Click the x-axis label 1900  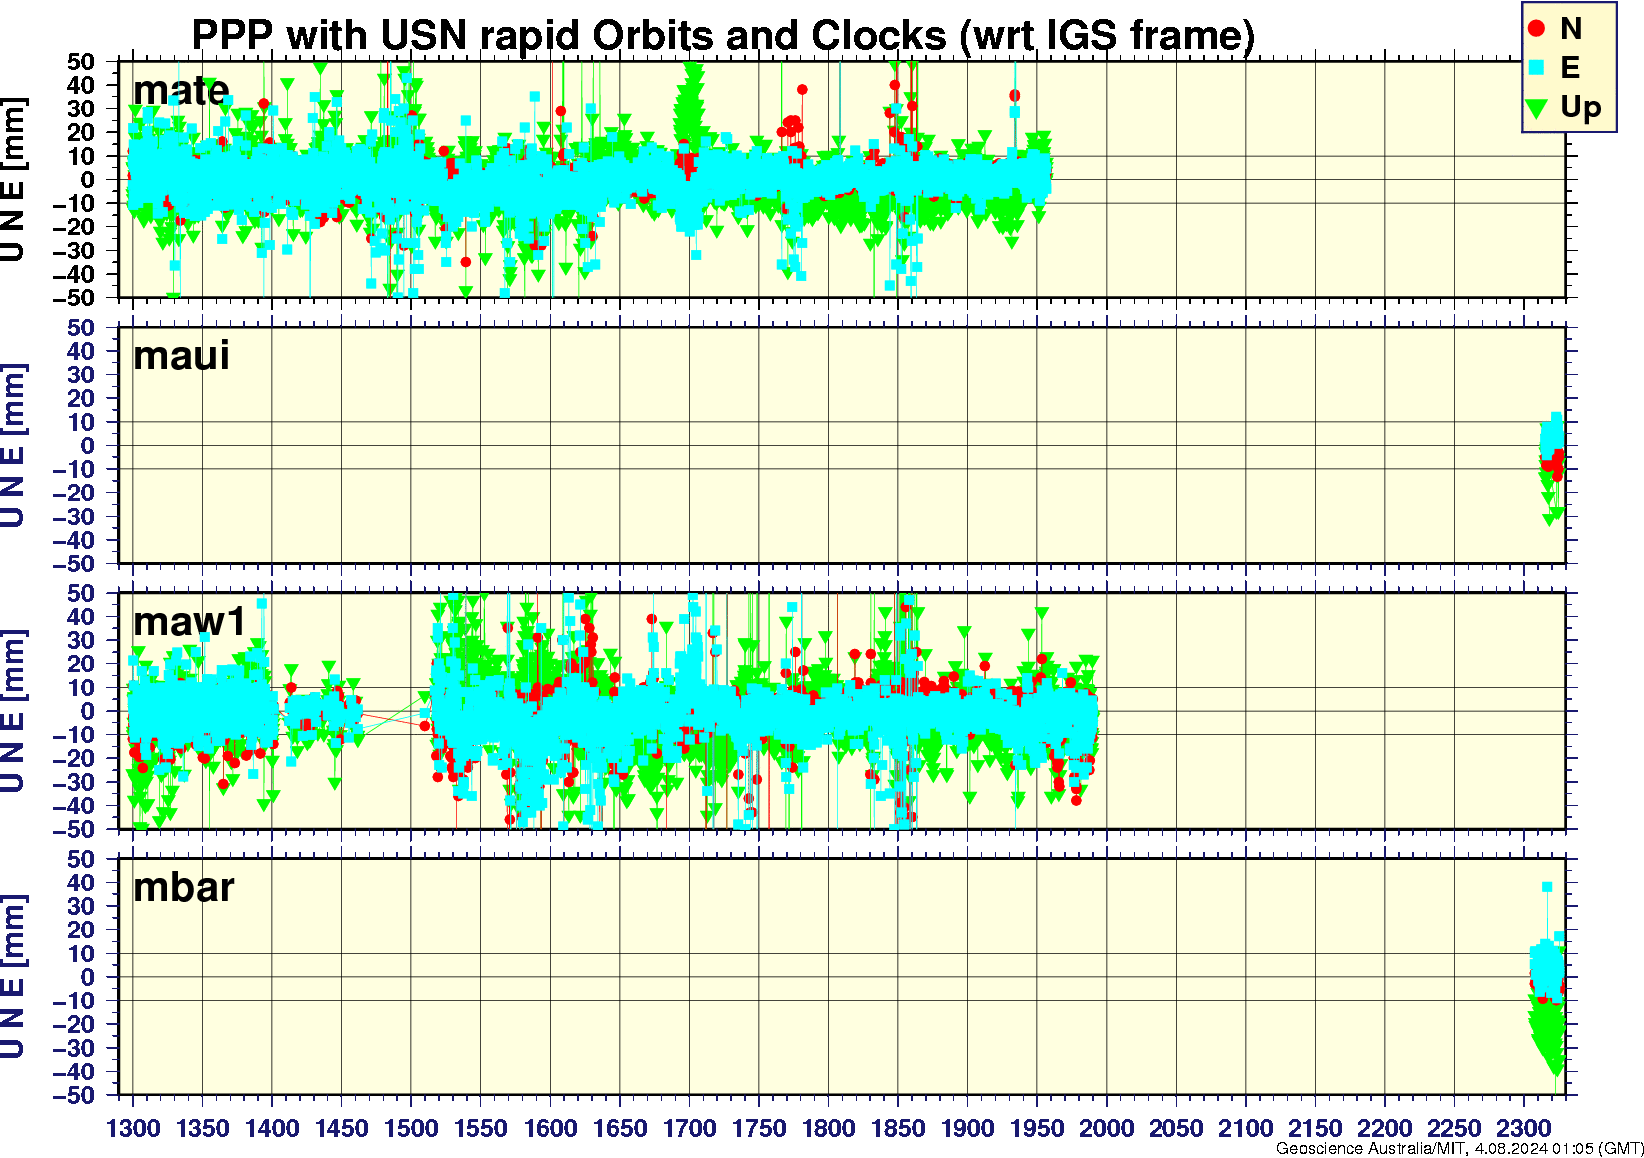(967, 1128)
